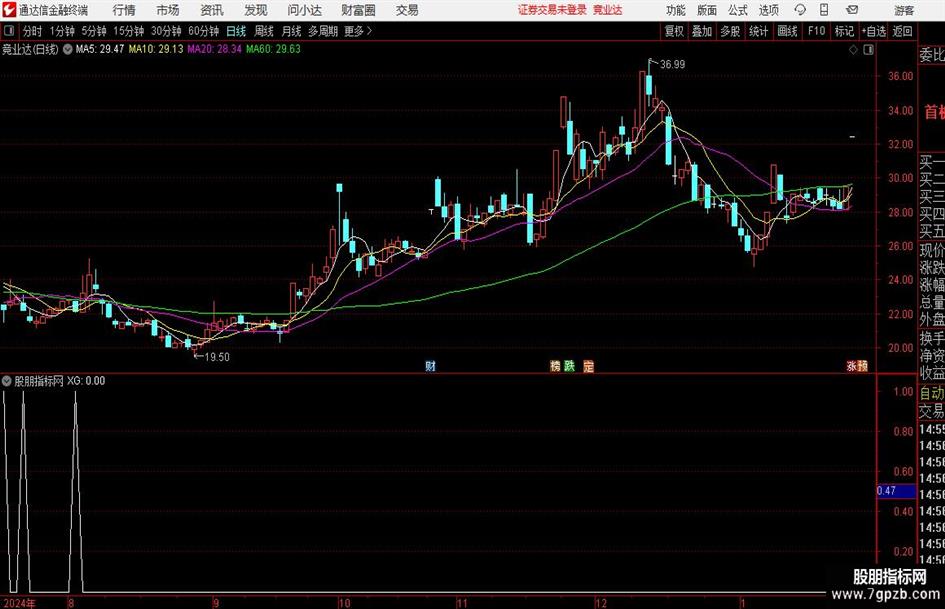Switch to 月线 monthly tab
This screenshot has height=609, width=945.
tap(292, 31)
